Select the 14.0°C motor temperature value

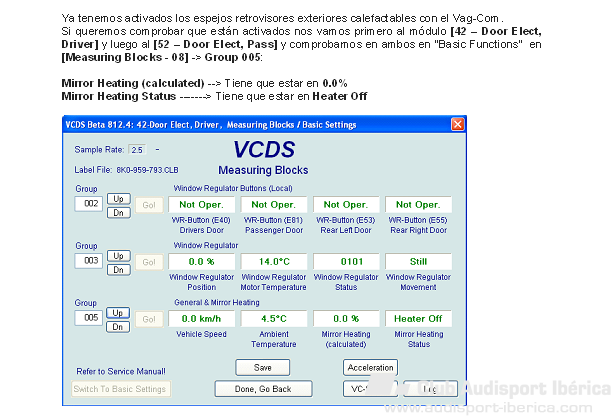pyautogui.click(x=274, y=262)
